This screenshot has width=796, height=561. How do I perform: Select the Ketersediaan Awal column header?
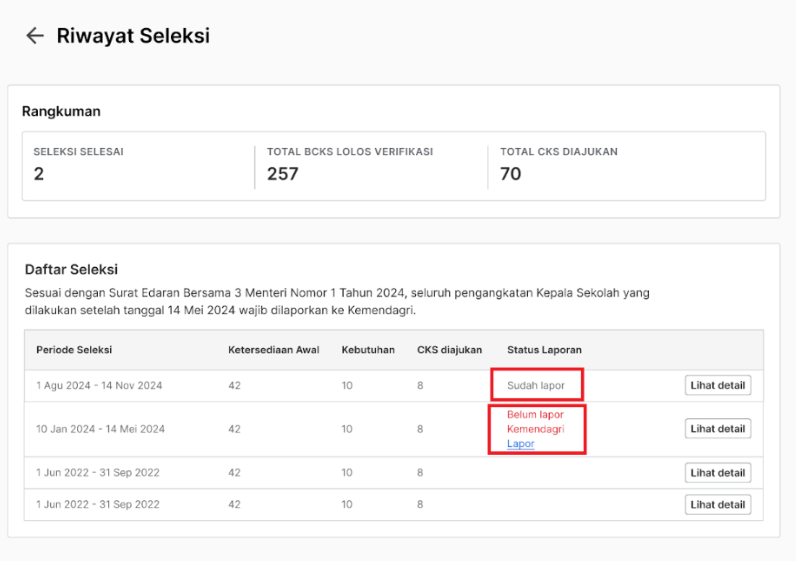[x=274, y=350]
